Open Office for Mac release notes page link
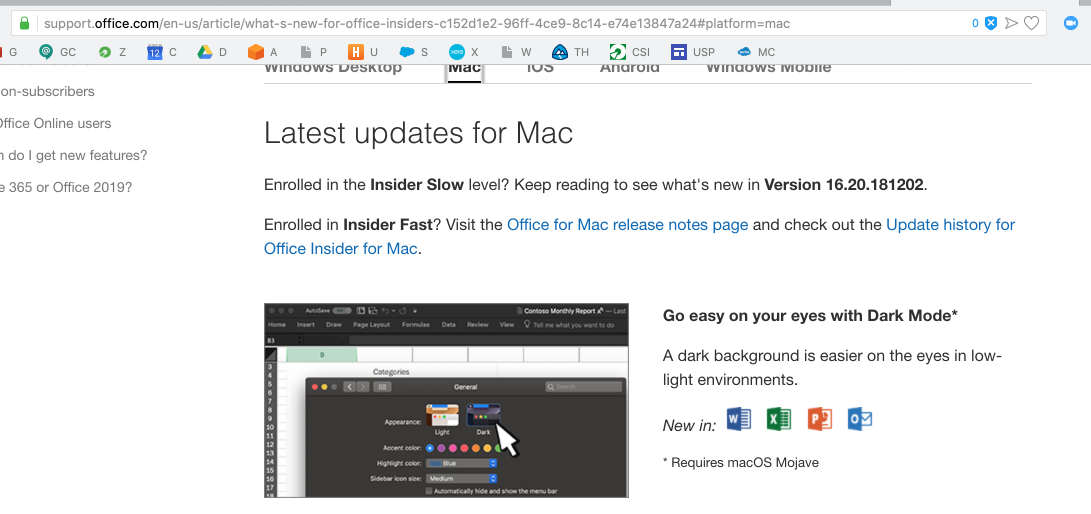 (x=628, y=225)
